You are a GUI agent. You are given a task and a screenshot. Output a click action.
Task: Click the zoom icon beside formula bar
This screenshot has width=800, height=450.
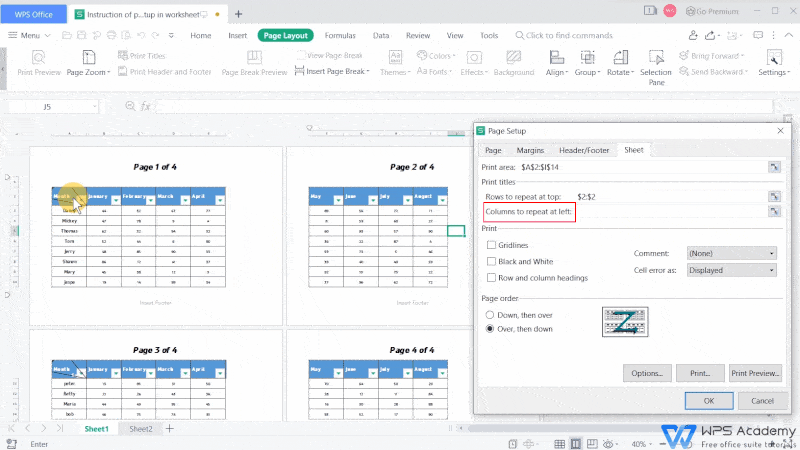130,106
